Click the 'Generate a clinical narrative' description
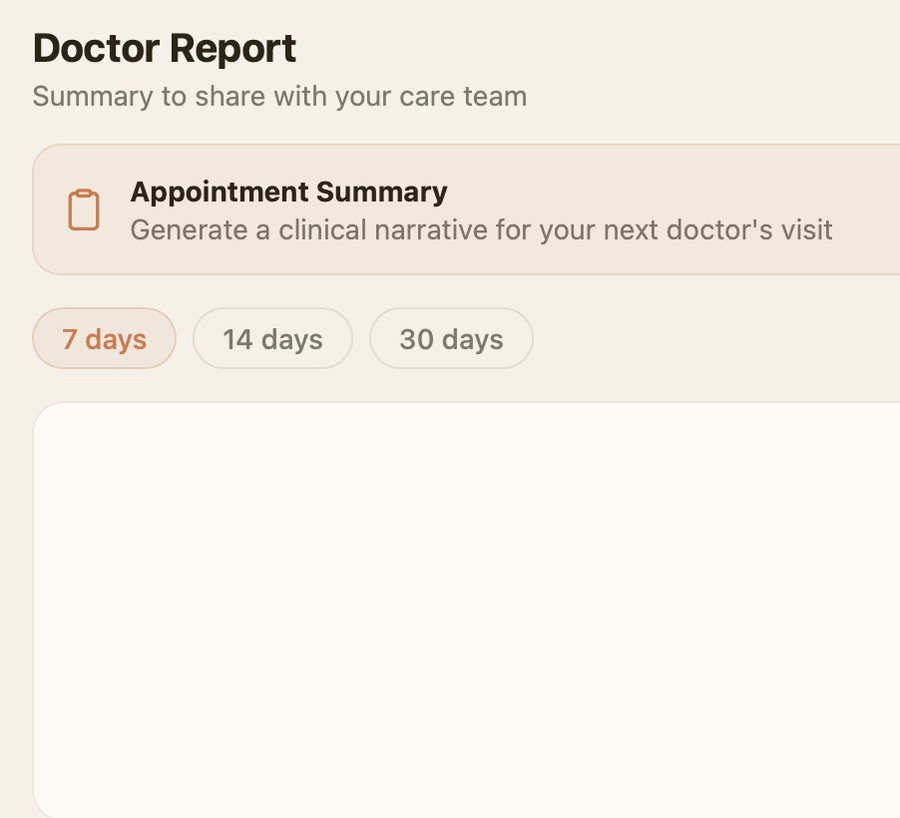This screenshot has width=900, height=818. [x=481, y=230]
